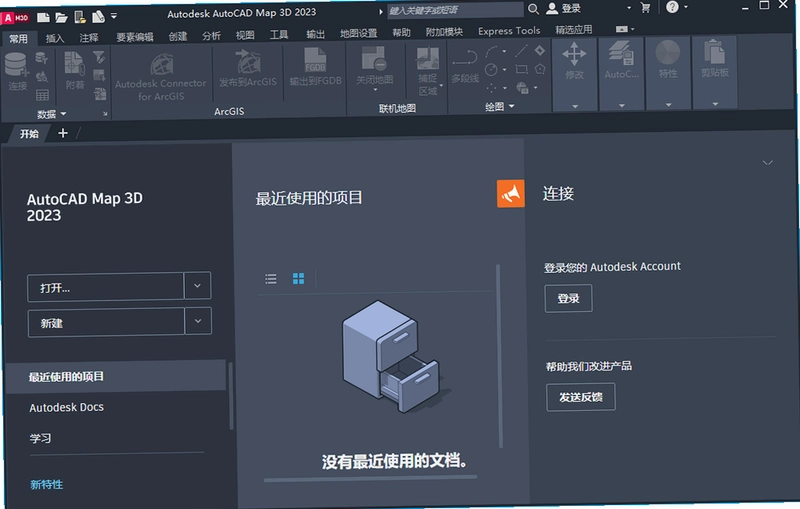Click the ribbon minimize toggle button
The height and width of the screenshot is (509, 800).
click(x=624, y=29)
